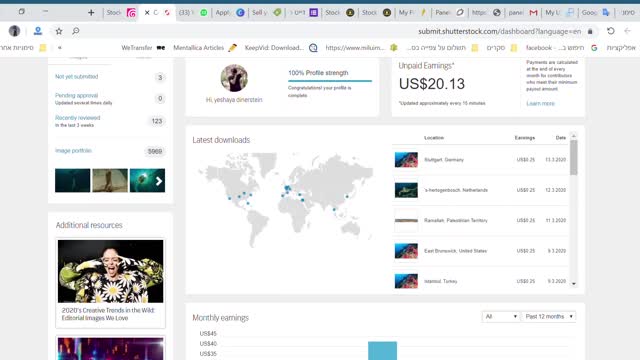Open the tab labeled (33) with green icon
The width and height of the screenshot is (640, 360).
click(193, 13)
